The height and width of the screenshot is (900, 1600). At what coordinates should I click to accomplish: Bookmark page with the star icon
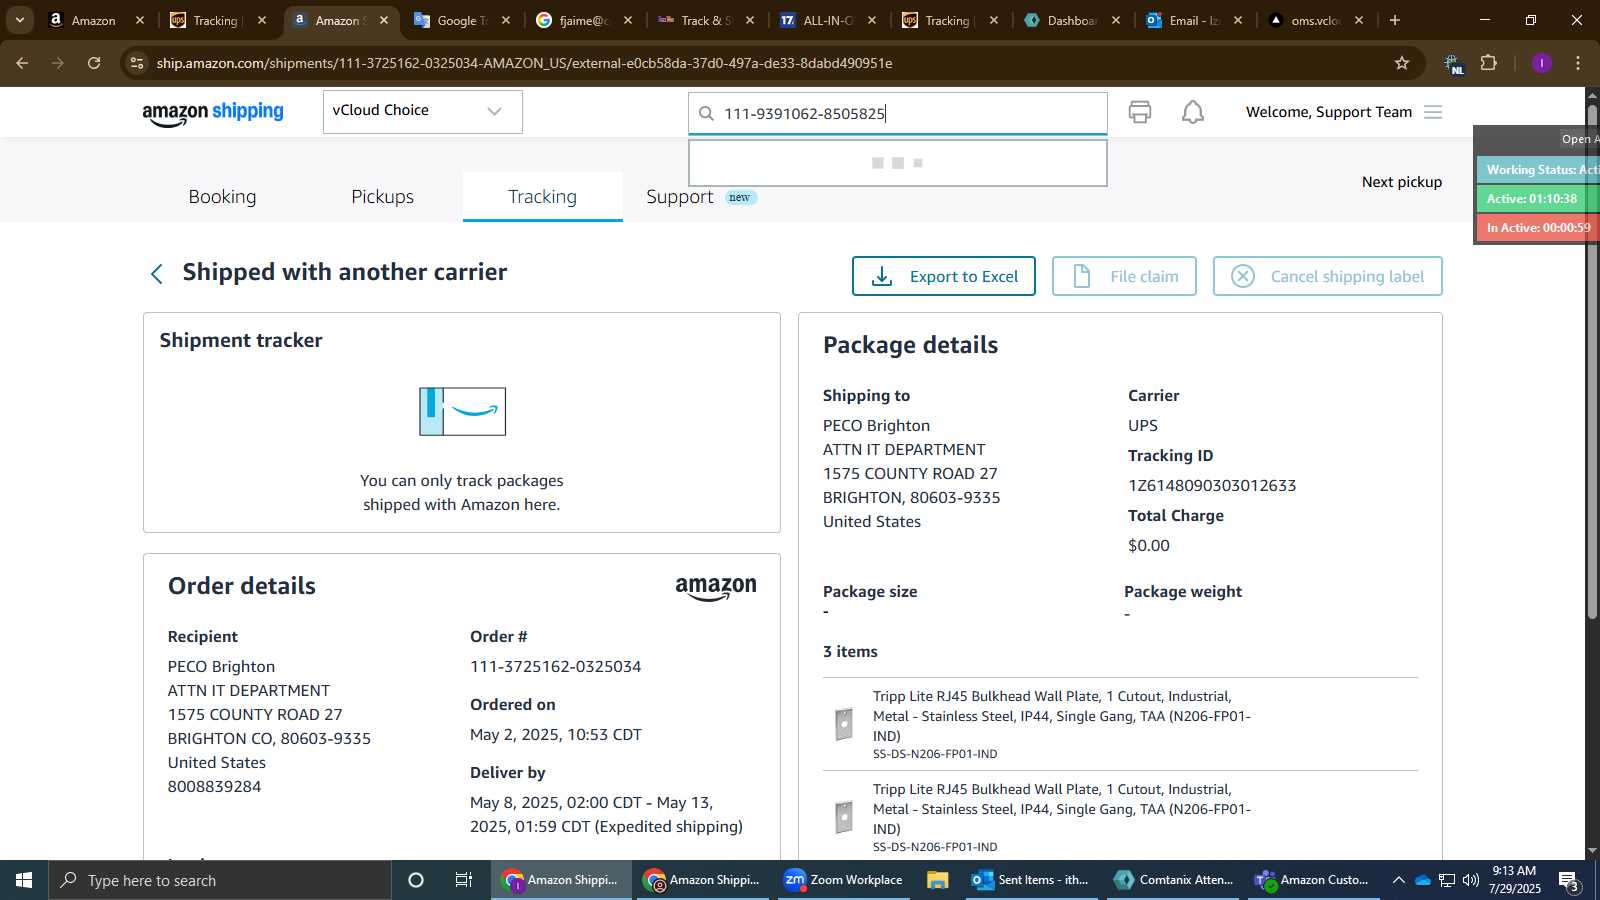pyautogui.click(x=1402, y=63)
